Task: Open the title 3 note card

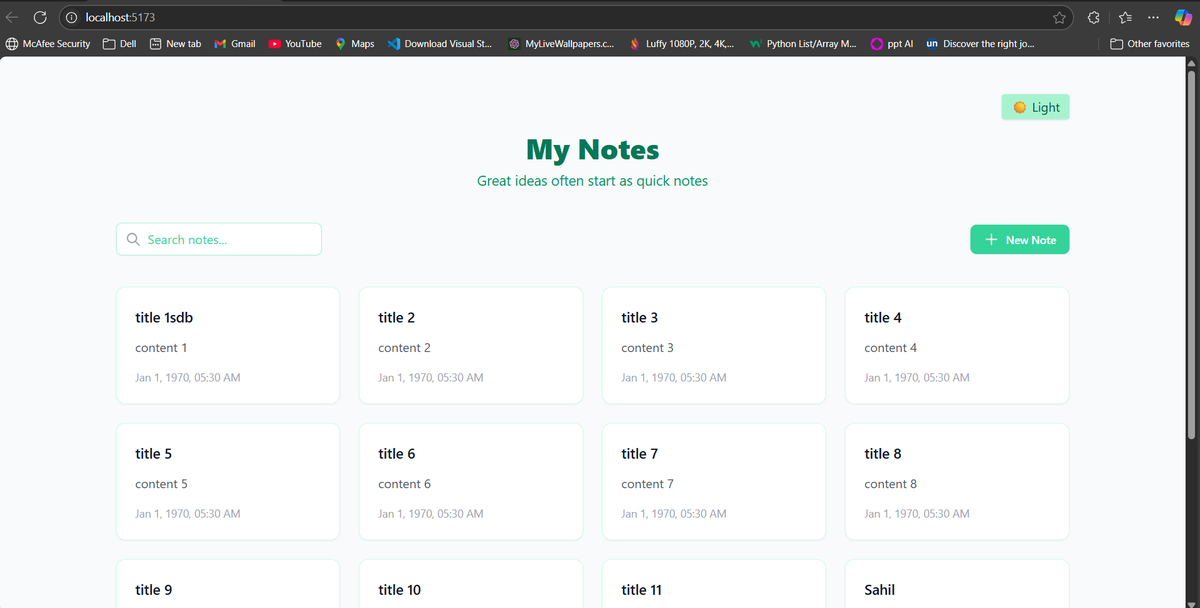Action: [714, 346]
